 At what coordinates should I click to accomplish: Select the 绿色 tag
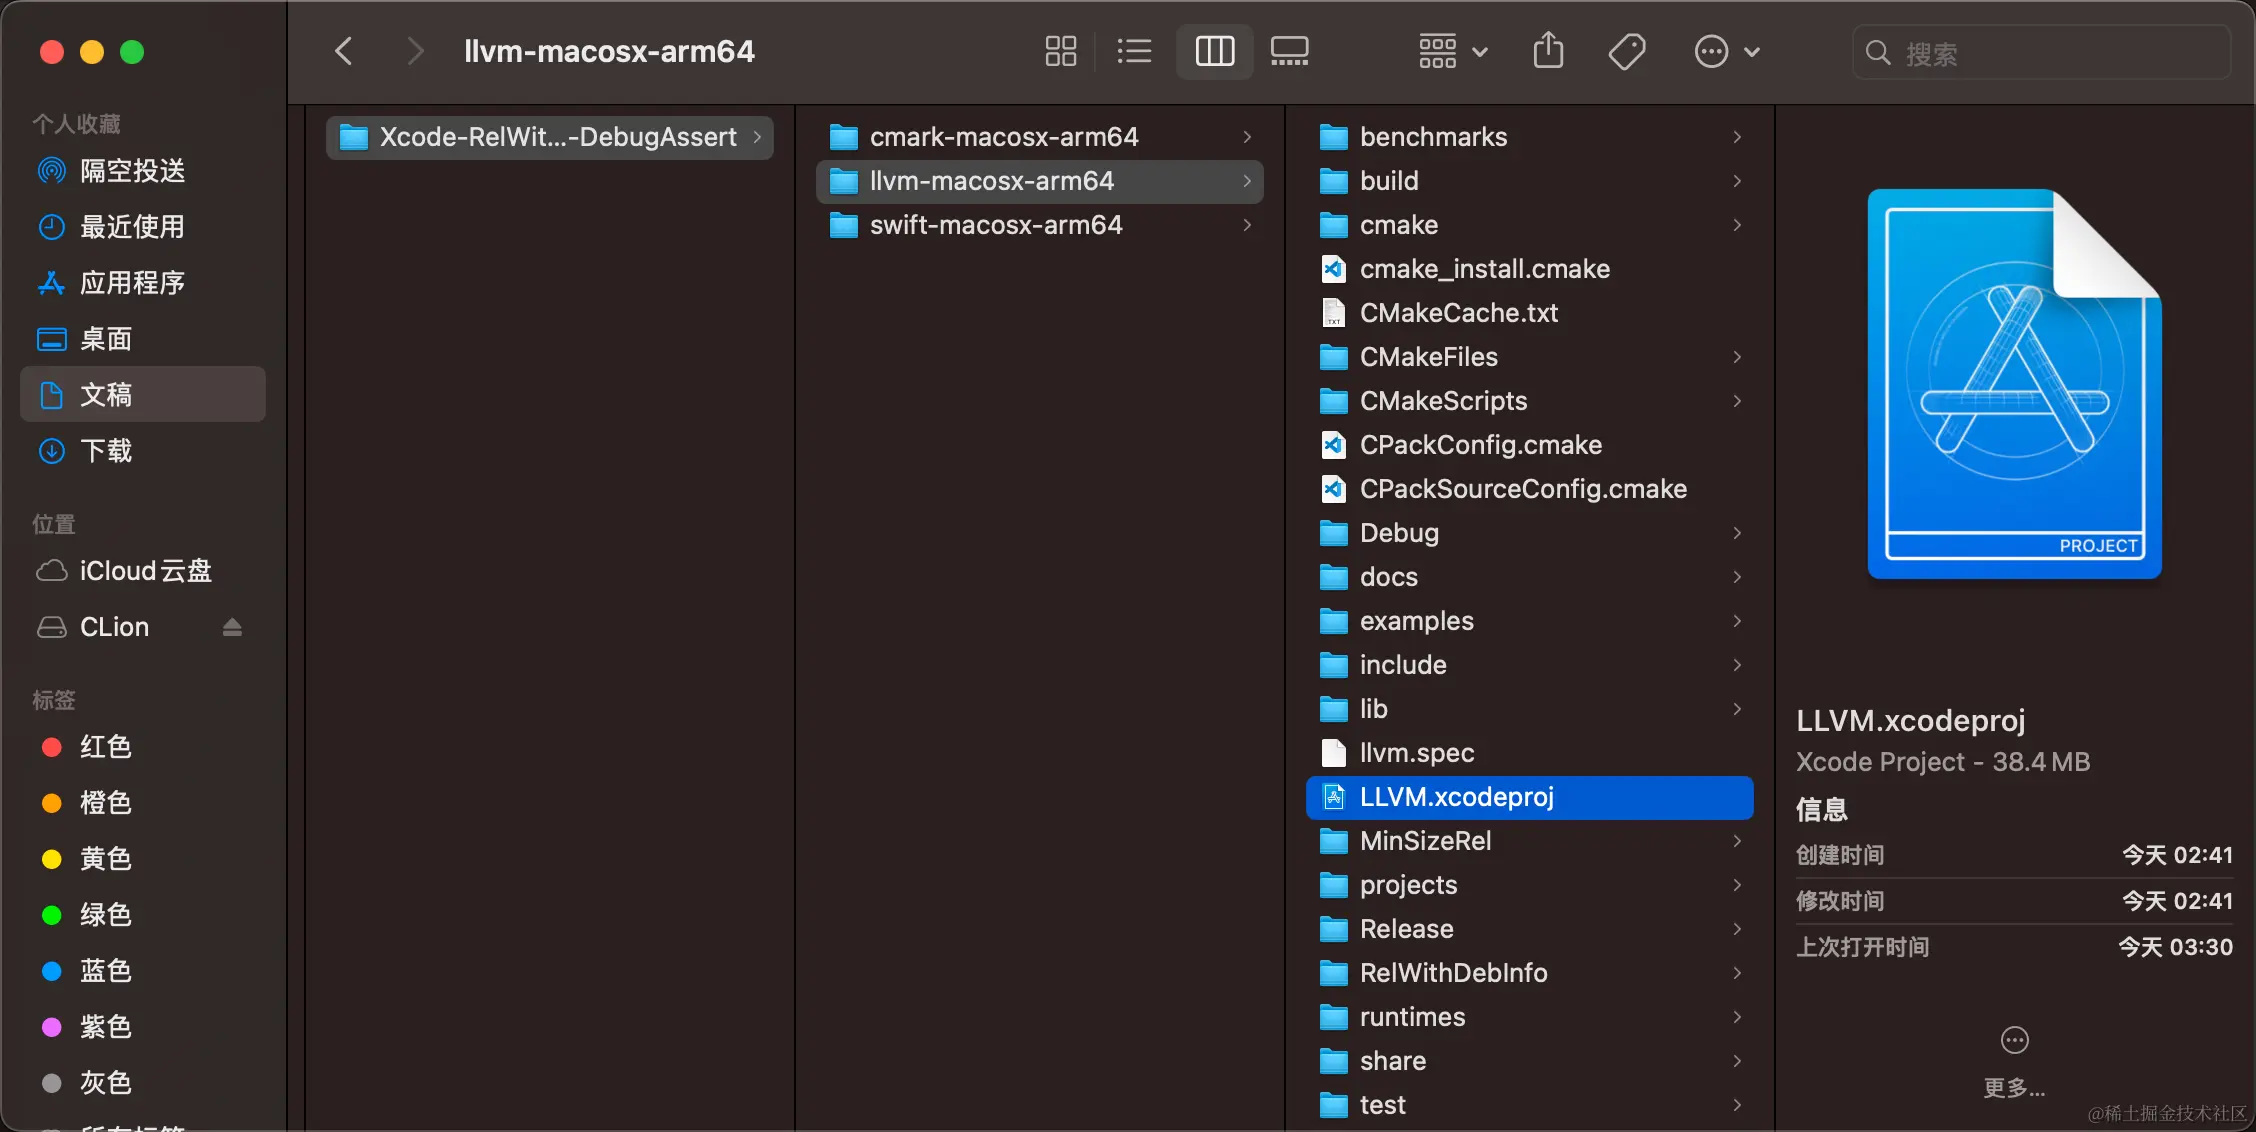pyautogui.click(x=142, y=915)
